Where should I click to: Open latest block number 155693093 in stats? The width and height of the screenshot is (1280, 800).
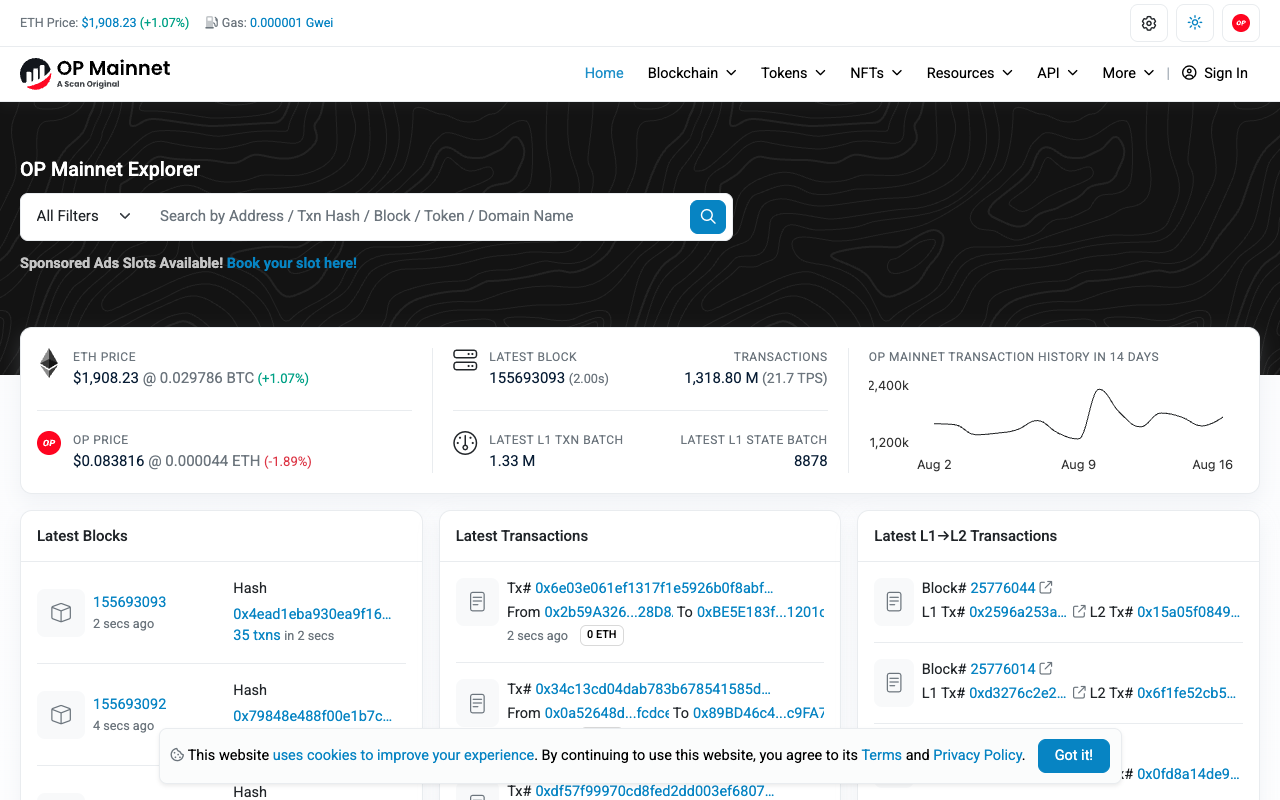point(527,378)
